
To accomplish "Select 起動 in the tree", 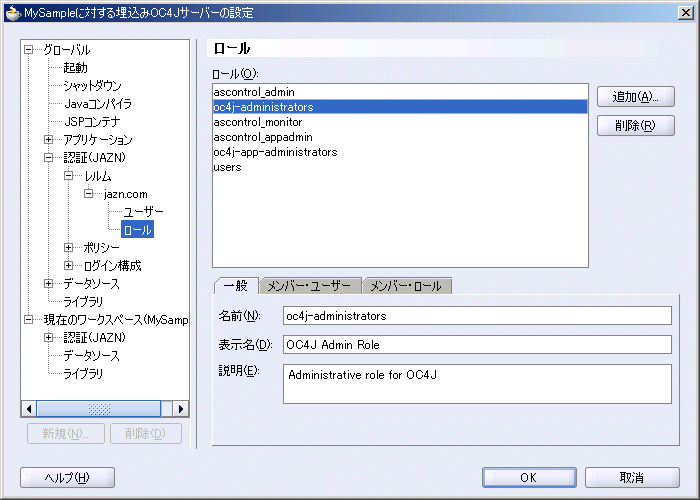I will (75, 67).
